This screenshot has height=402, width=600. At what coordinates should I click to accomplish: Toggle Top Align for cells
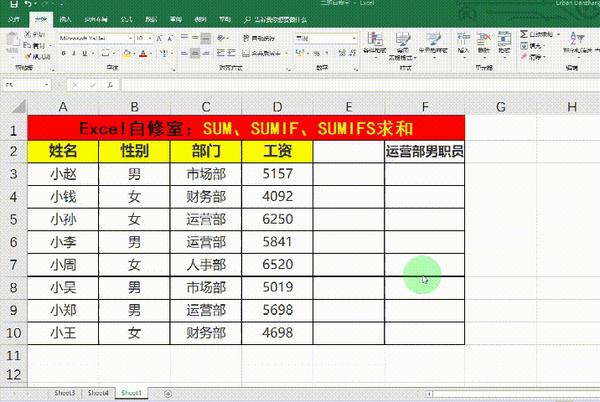[x=184, y=38]
